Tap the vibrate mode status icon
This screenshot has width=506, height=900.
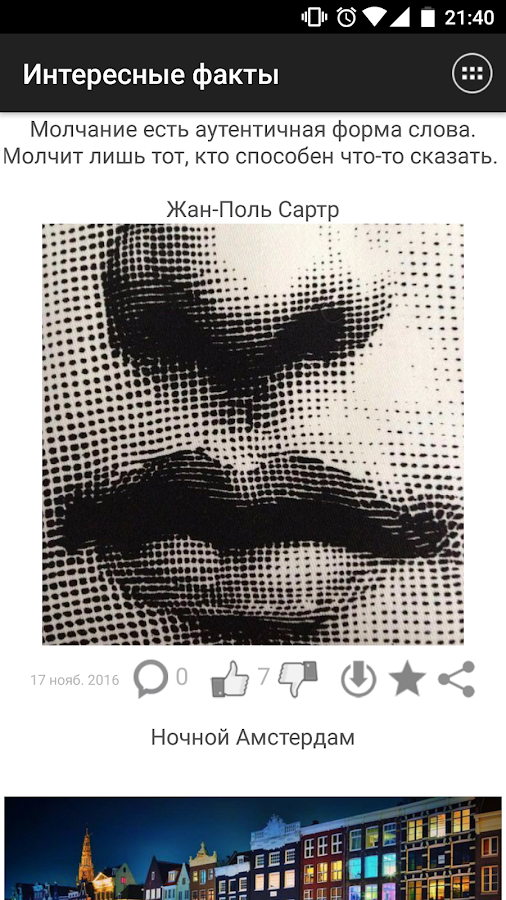tap(314, 17)
